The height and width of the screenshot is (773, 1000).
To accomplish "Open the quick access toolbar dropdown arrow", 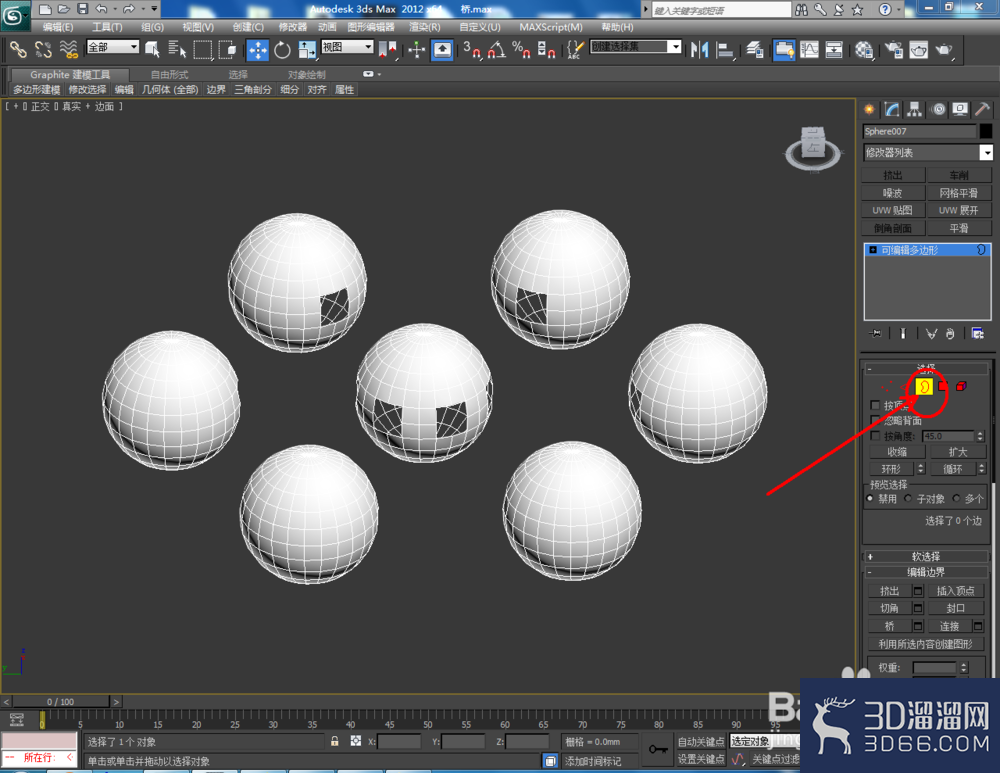I will [x=154, y=9].
